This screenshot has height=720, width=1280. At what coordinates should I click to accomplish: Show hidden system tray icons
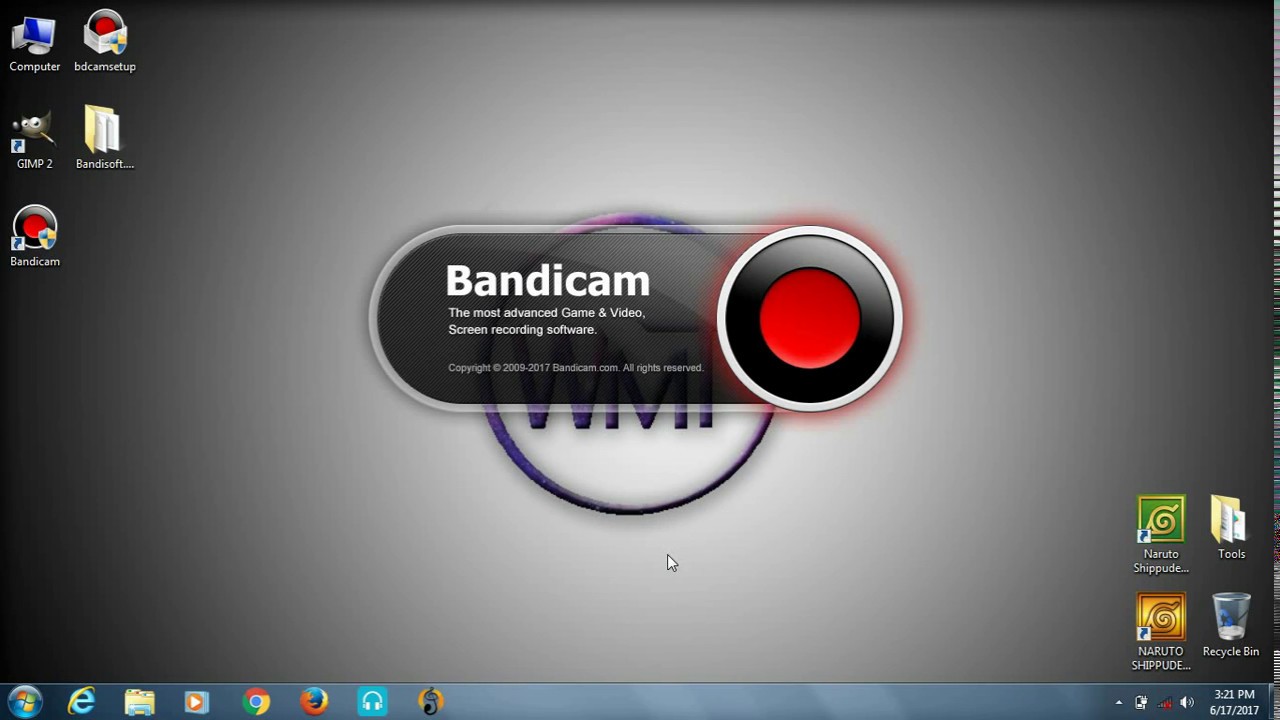pos(1119,703)
